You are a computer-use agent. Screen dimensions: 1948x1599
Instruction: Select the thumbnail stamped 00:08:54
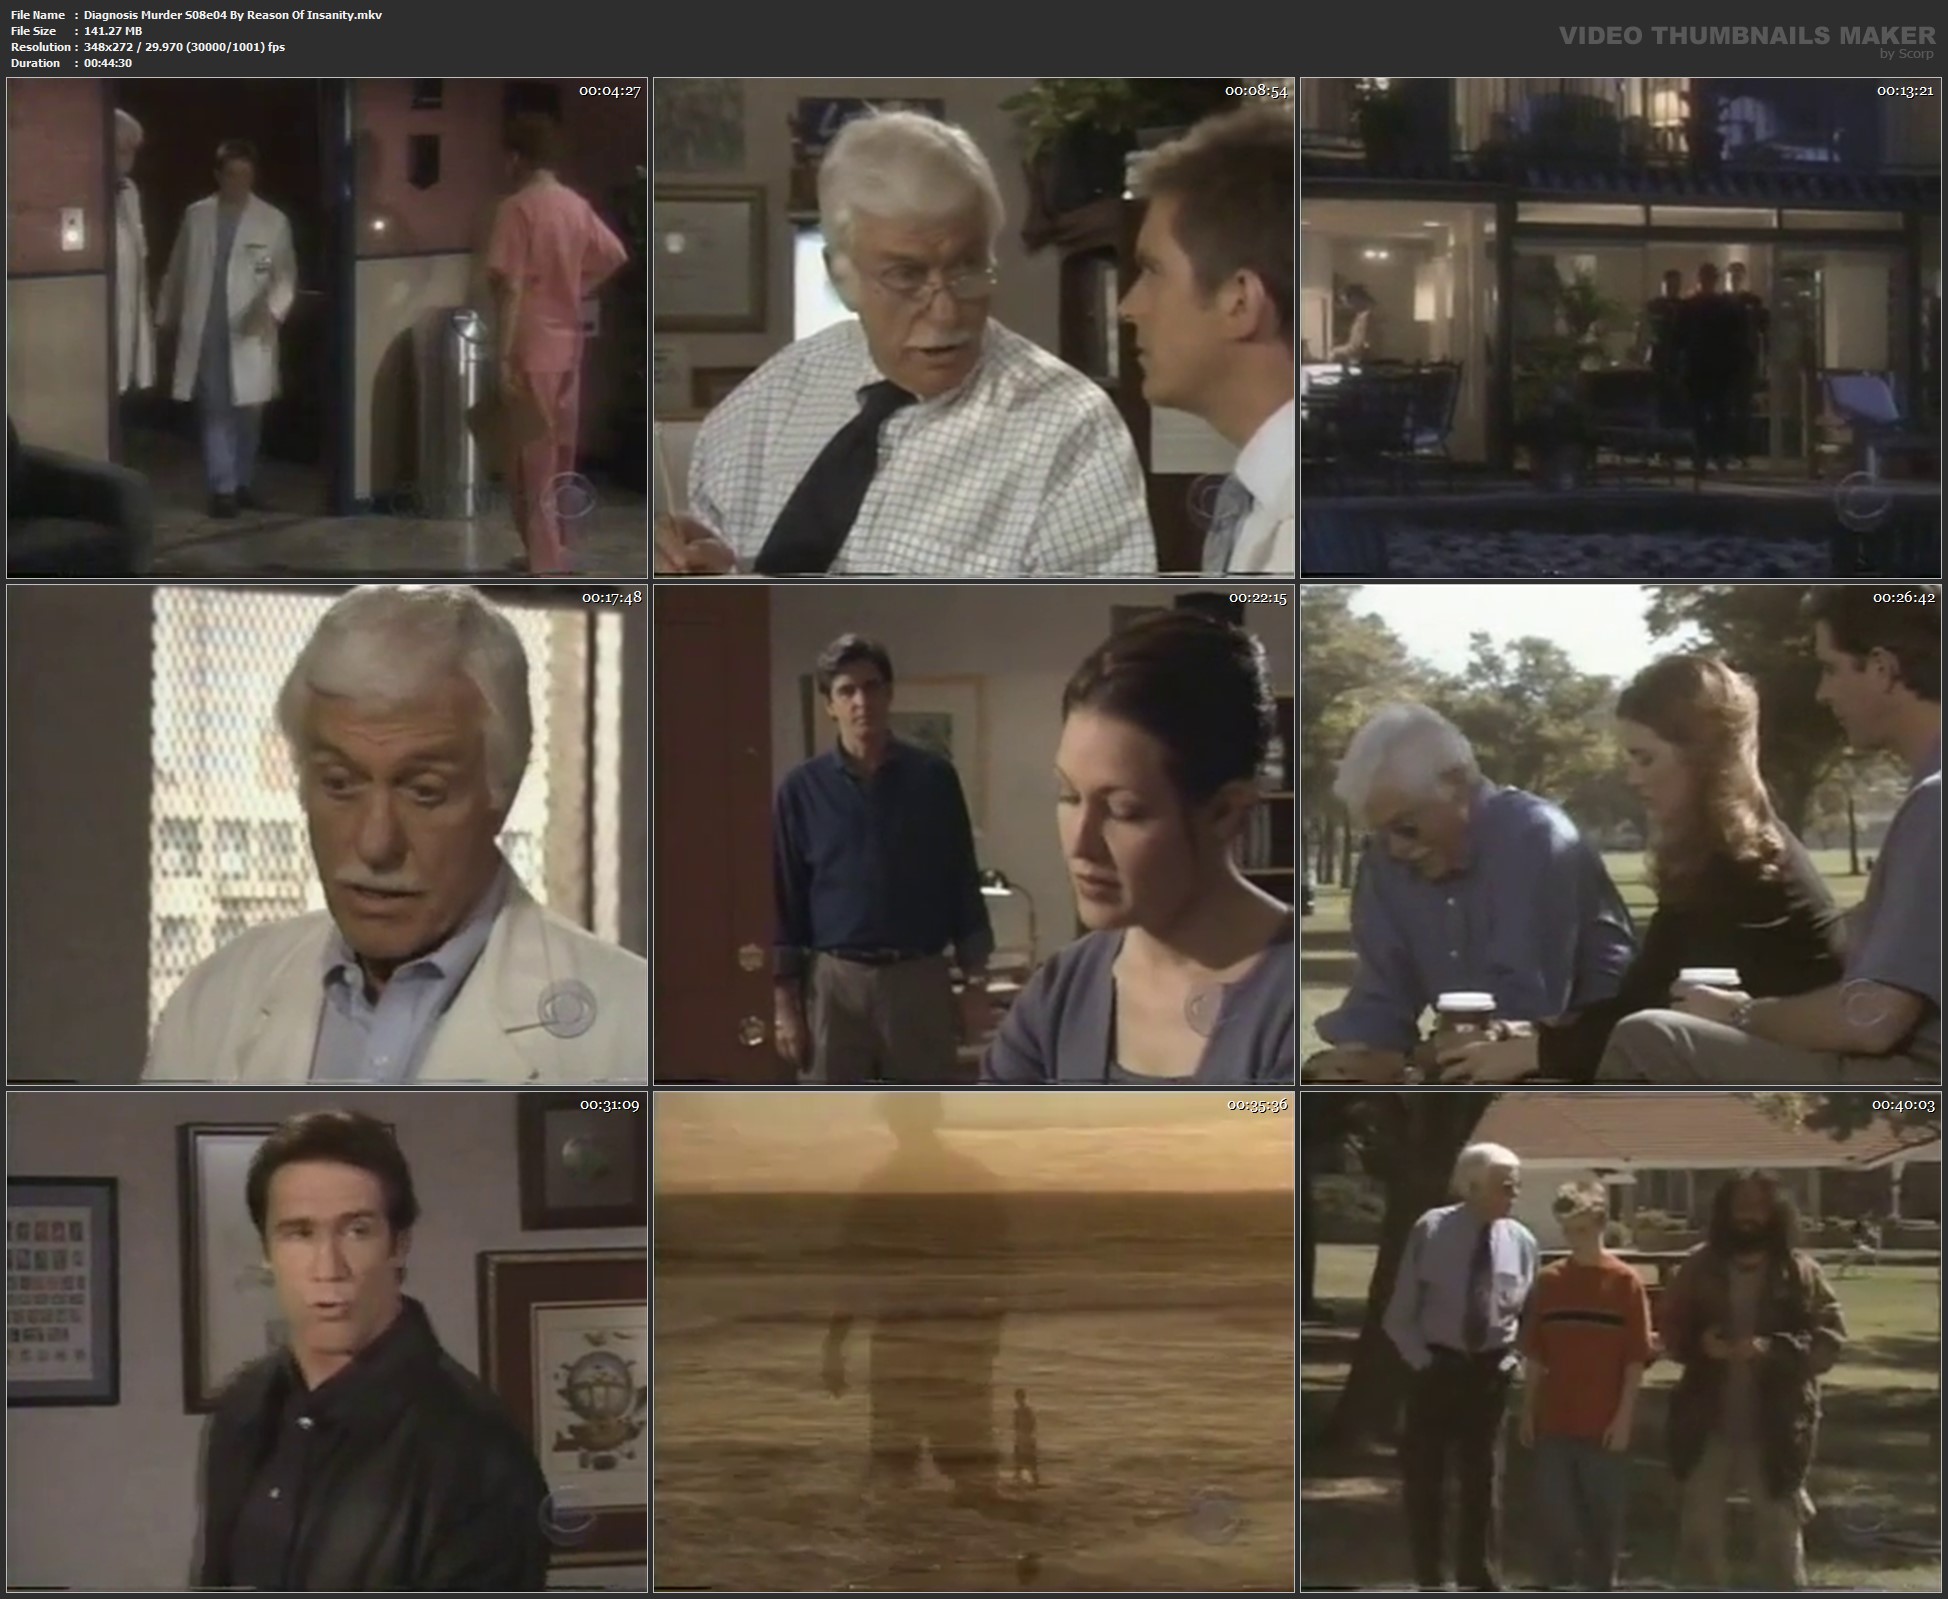click(974, 328)
